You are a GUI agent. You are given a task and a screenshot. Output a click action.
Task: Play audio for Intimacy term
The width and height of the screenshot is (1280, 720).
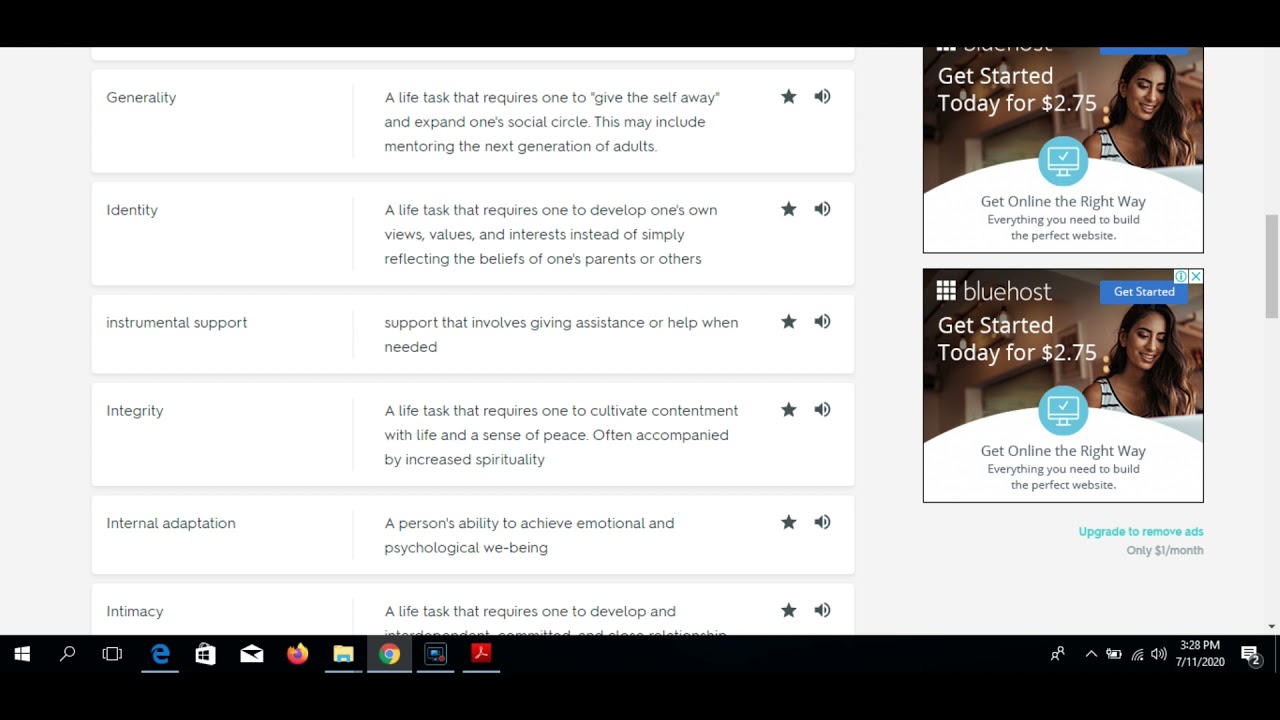click(x=822, y=610)
